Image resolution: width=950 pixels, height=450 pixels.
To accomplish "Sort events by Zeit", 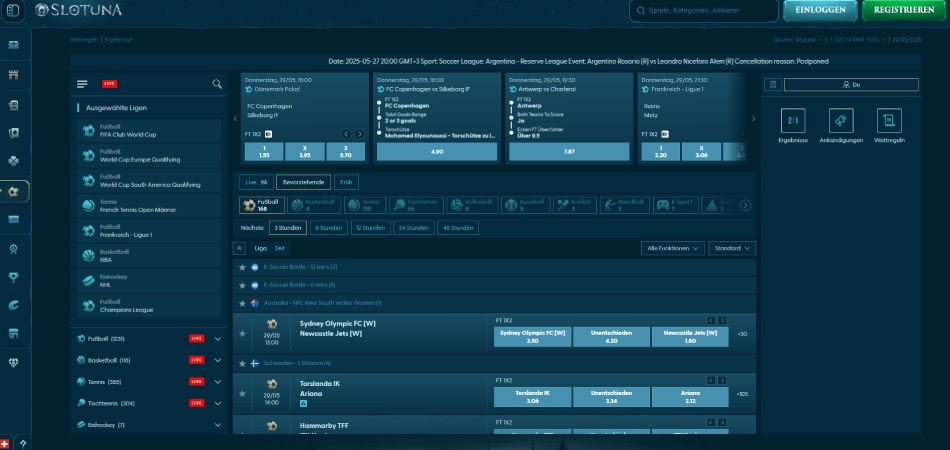I will (279, 248).
